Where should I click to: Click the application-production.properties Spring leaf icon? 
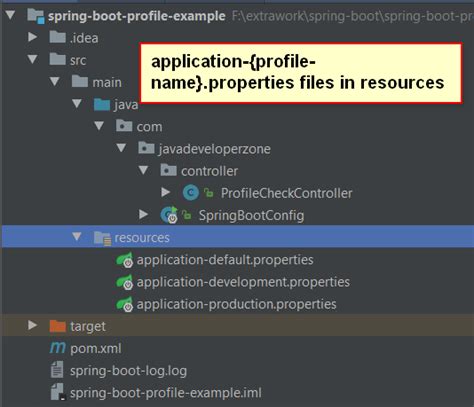pyautogui.click(x=124, y=304)
